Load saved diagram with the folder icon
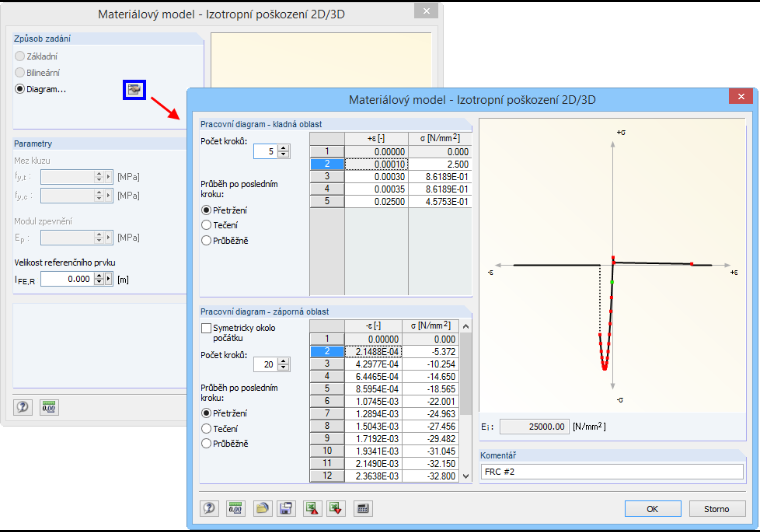The width and height of the screenshot is (760, 532). point(262,508)
